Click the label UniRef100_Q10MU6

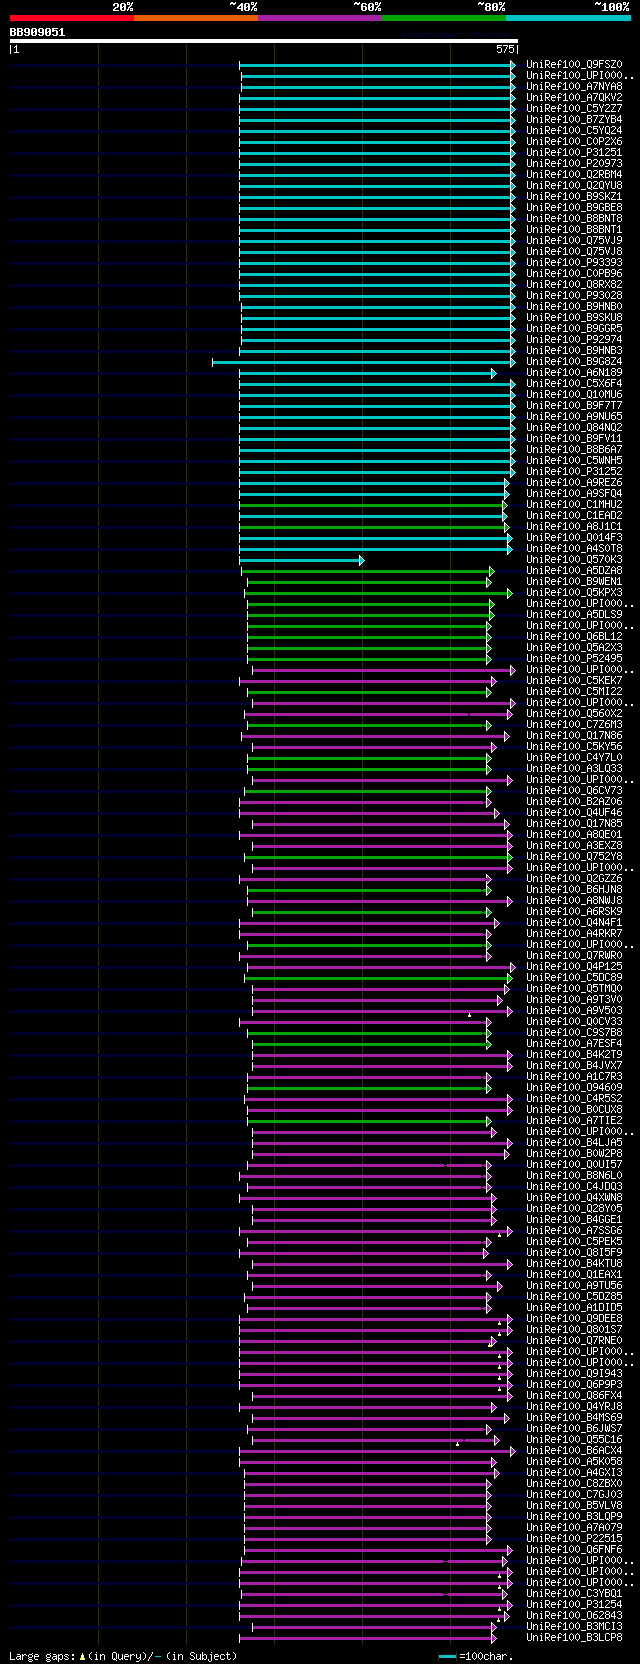574,394
